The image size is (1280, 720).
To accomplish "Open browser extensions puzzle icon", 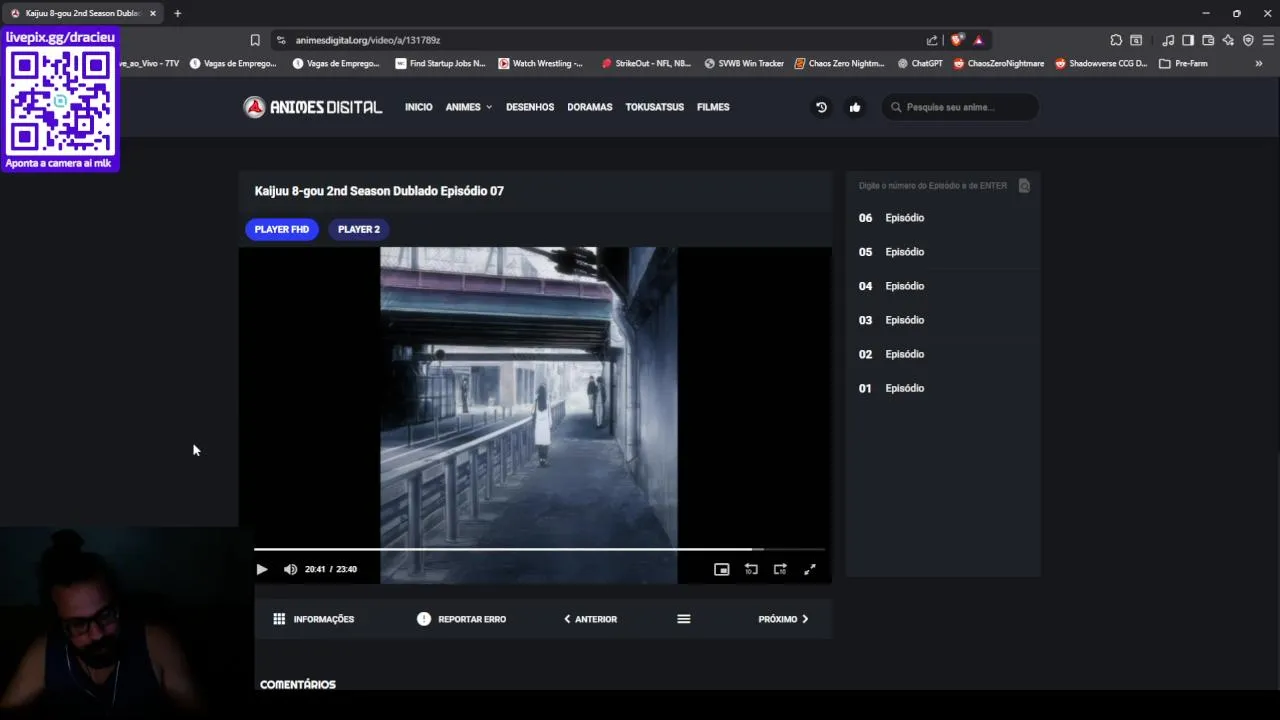I will coord(1116,40).
